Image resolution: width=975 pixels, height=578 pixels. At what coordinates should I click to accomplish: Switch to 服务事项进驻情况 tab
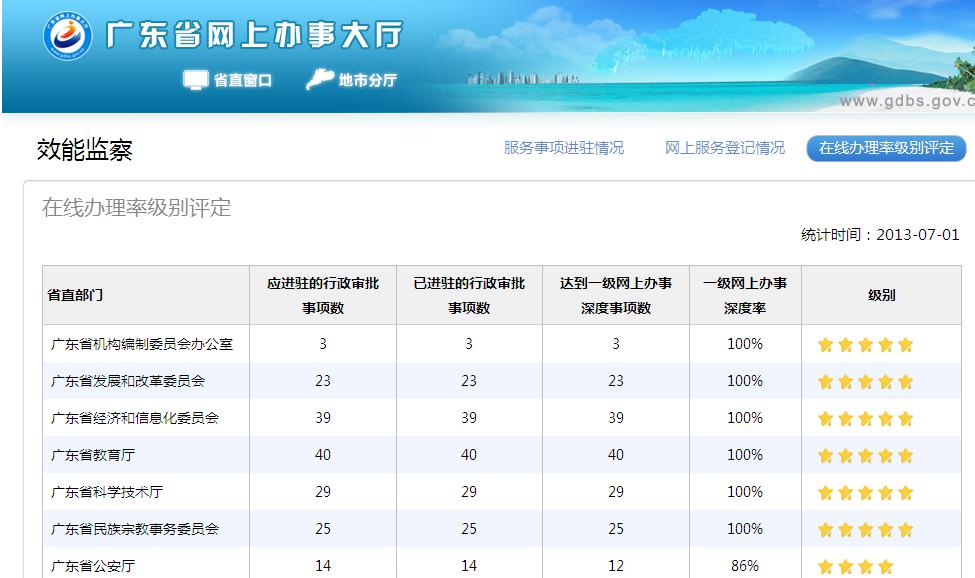(x=564, y=148)
